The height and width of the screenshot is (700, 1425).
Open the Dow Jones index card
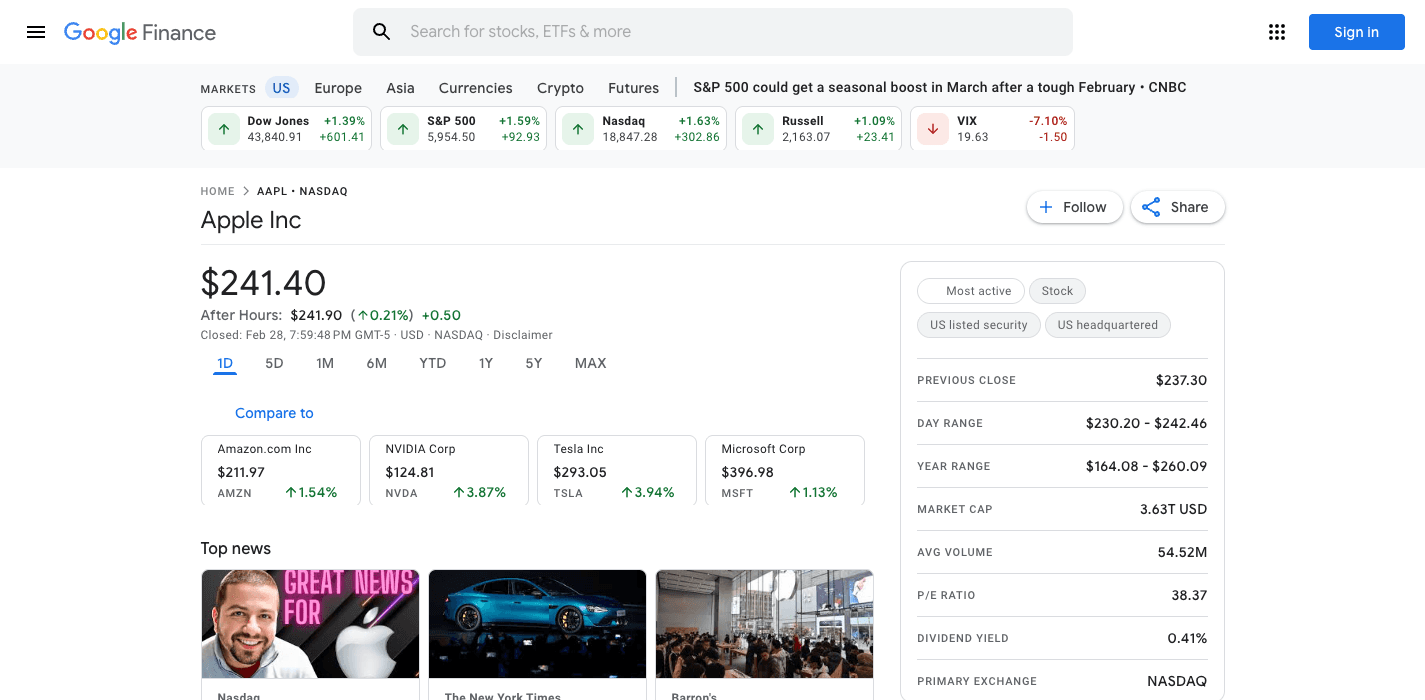(286, 129)
